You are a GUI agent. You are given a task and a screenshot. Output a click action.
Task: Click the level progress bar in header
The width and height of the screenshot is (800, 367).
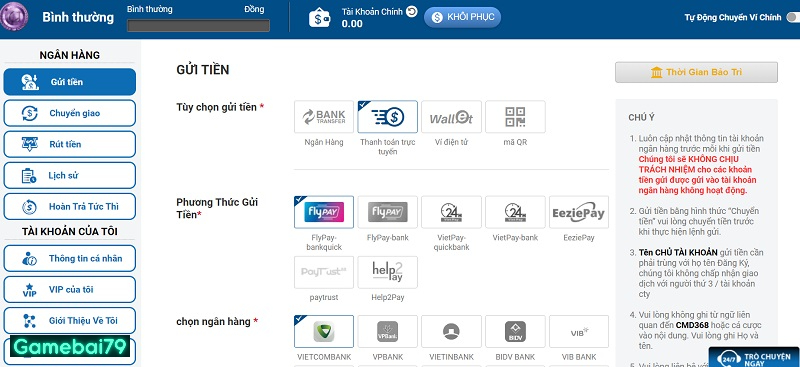(x=198, y=25)
